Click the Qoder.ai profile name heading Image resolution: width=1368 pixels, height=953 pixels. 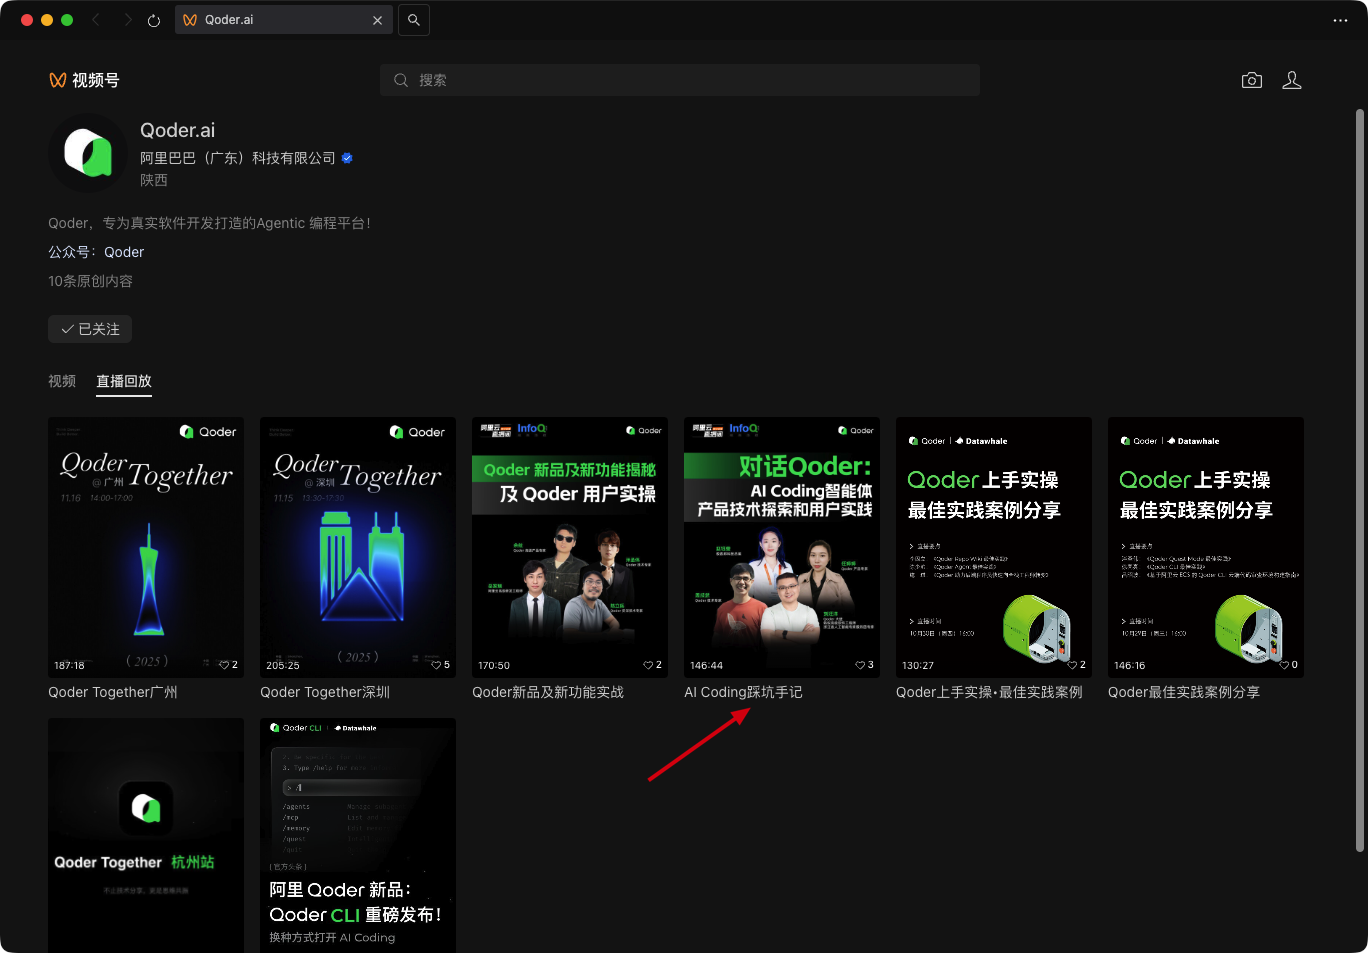coord(177,130)
